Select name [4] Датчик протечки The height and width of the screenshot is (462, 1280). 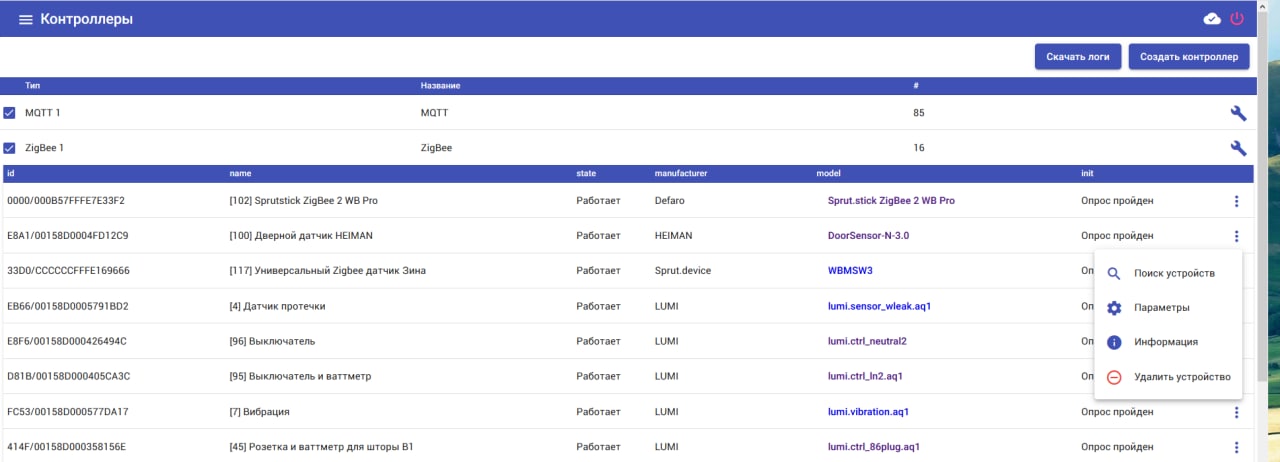[x=278, y=306]
